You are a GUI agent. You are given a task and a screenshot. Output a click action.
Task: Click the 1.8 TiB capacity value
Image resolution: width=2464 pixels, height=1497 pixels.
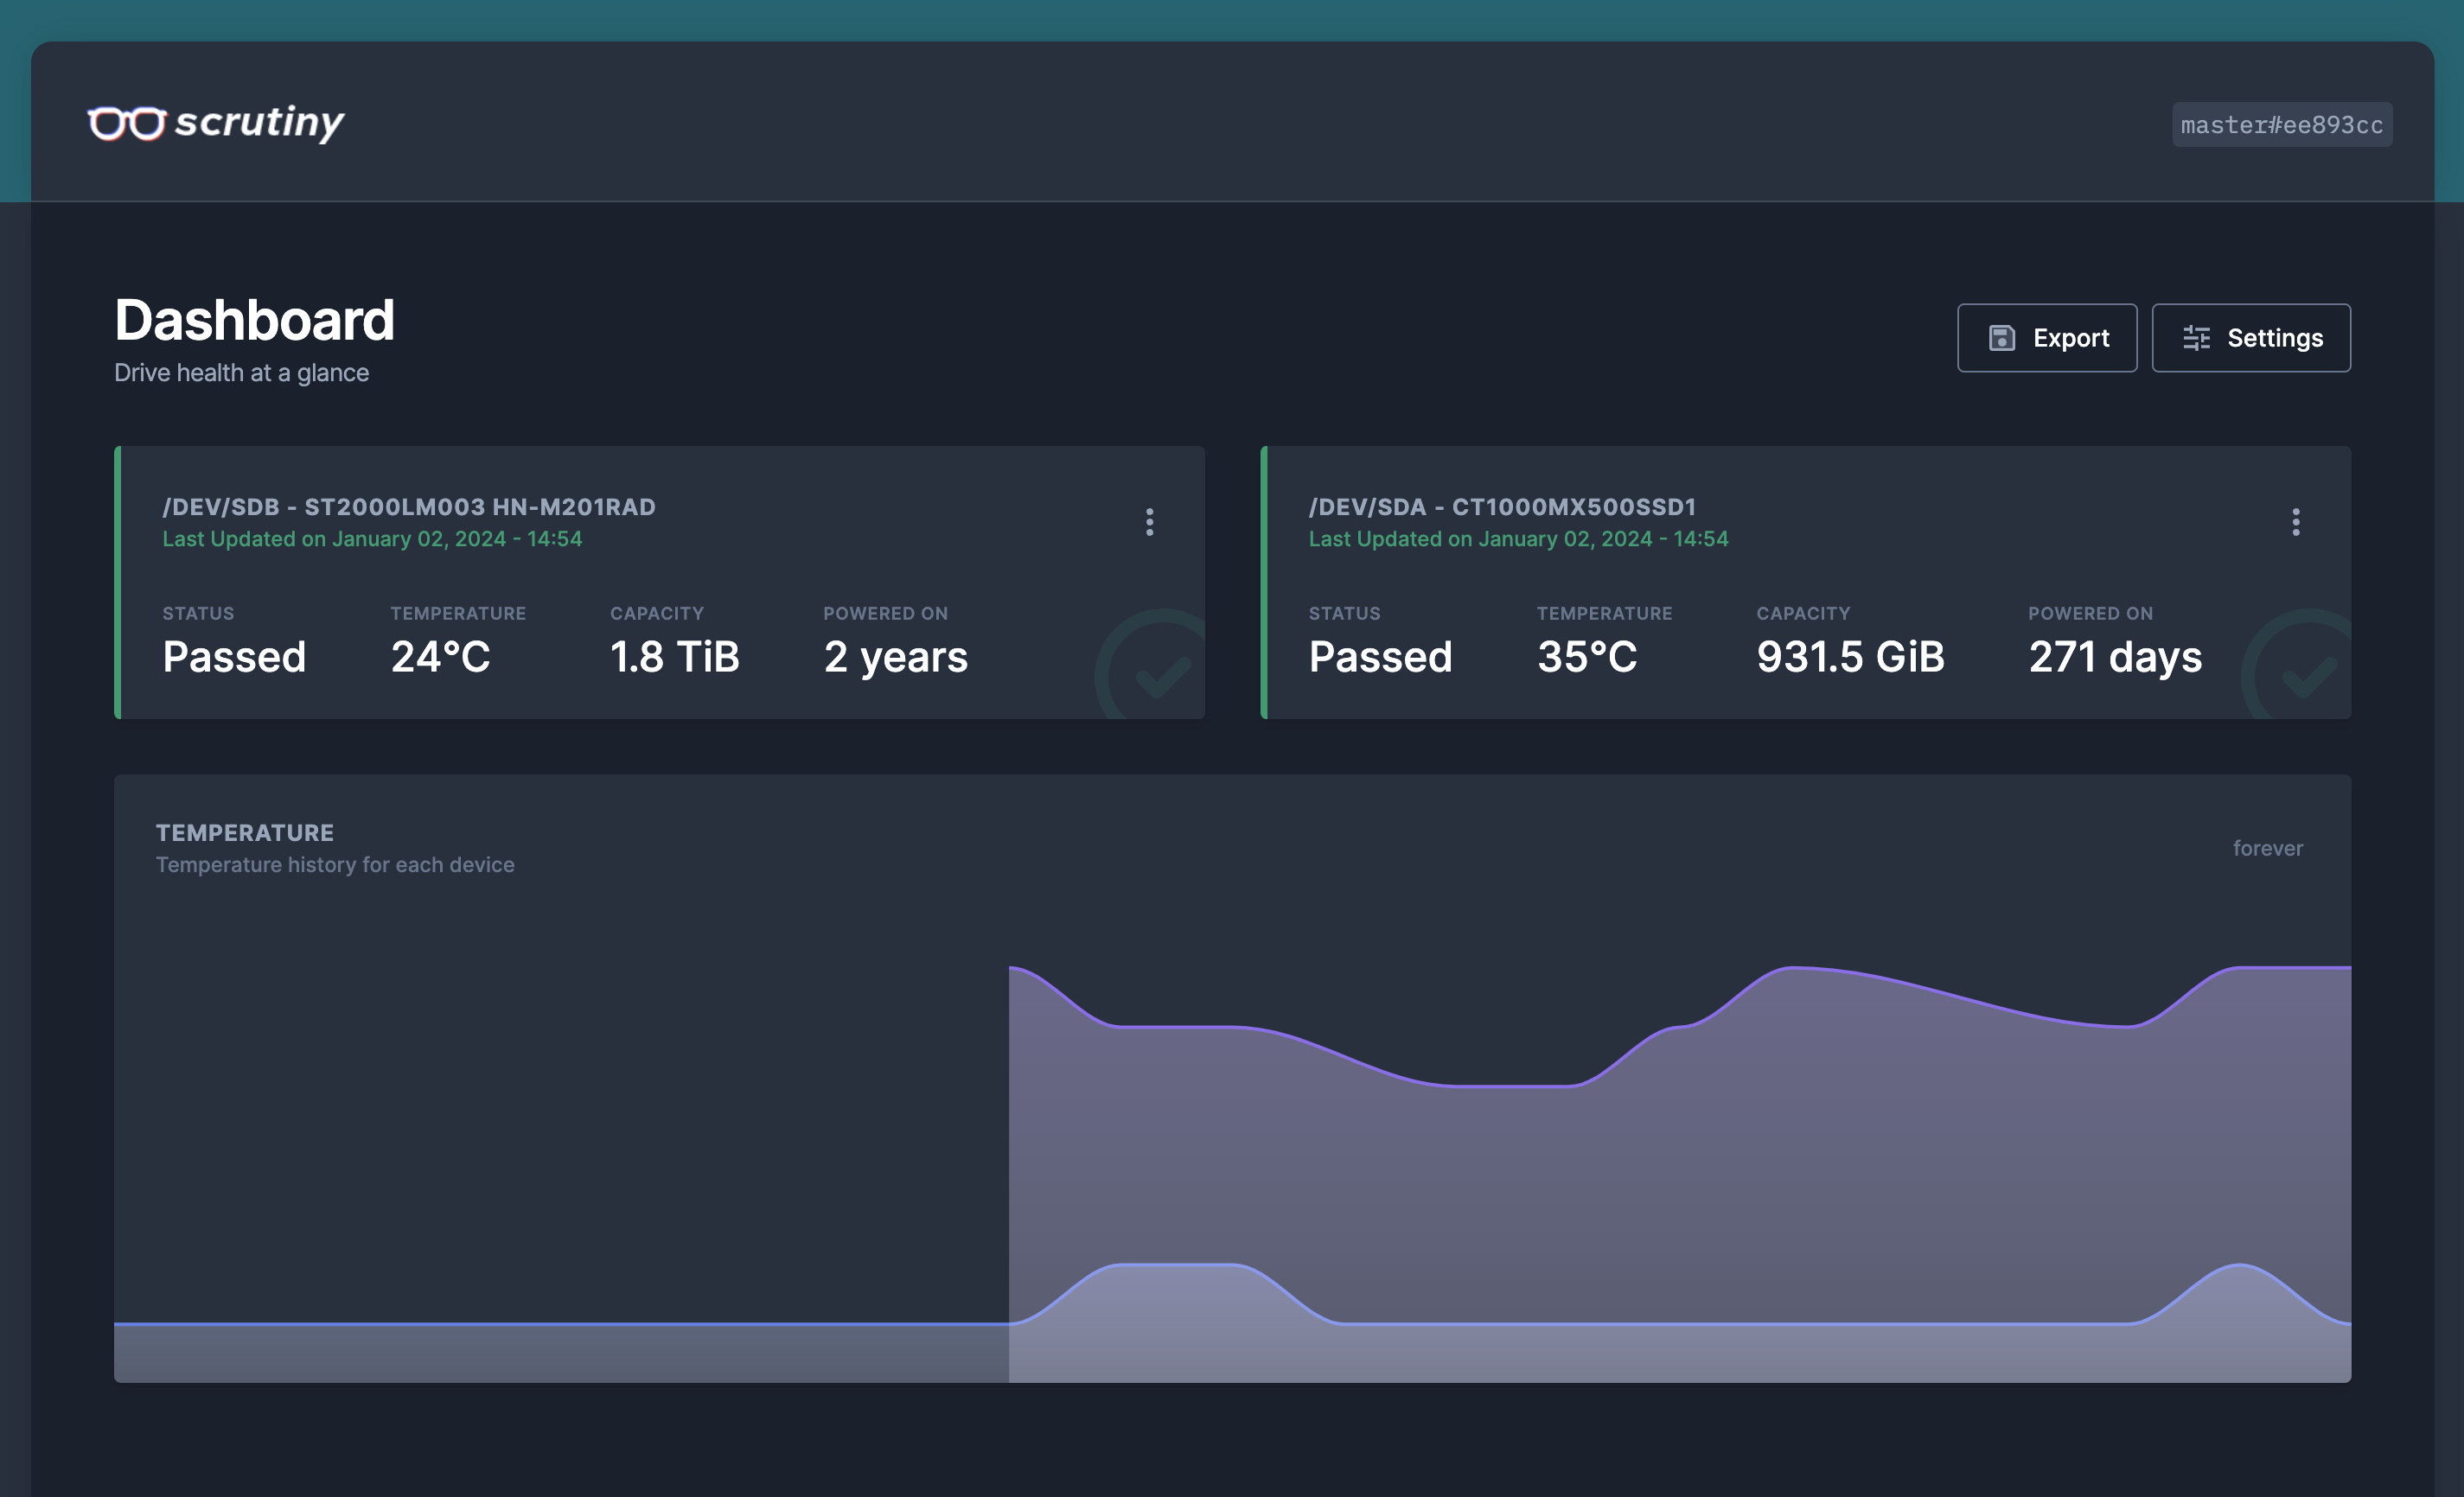(x=674, y=657)
